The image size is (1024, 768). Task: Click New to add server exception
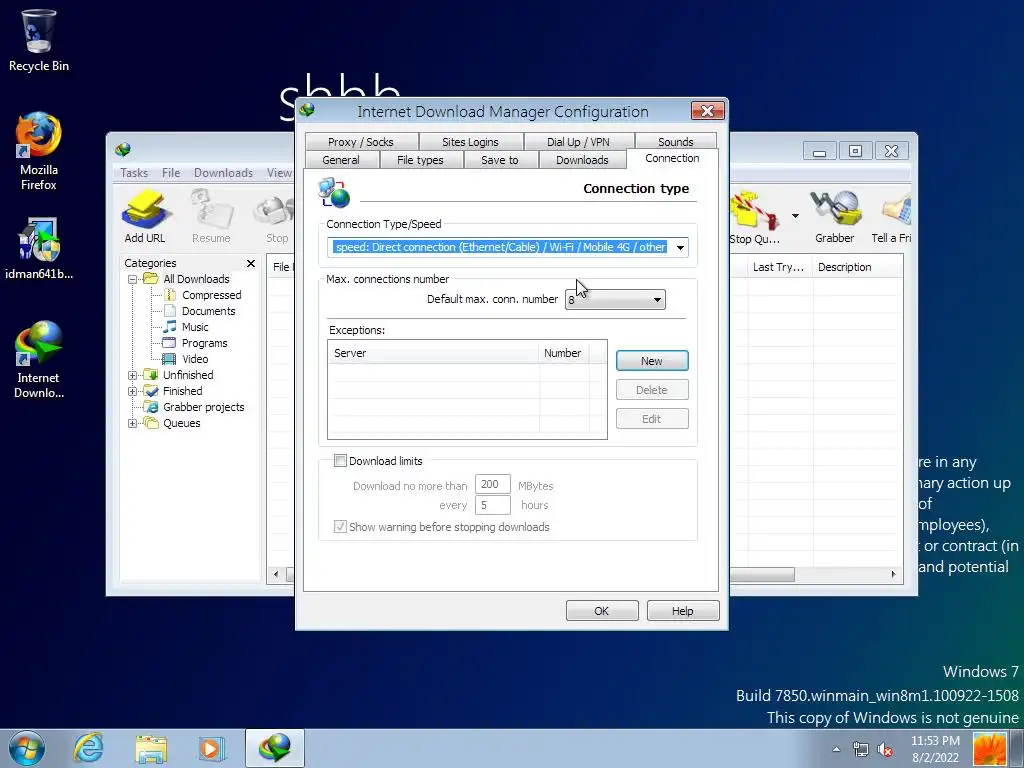pyautogui.click(x=652, y=361)
